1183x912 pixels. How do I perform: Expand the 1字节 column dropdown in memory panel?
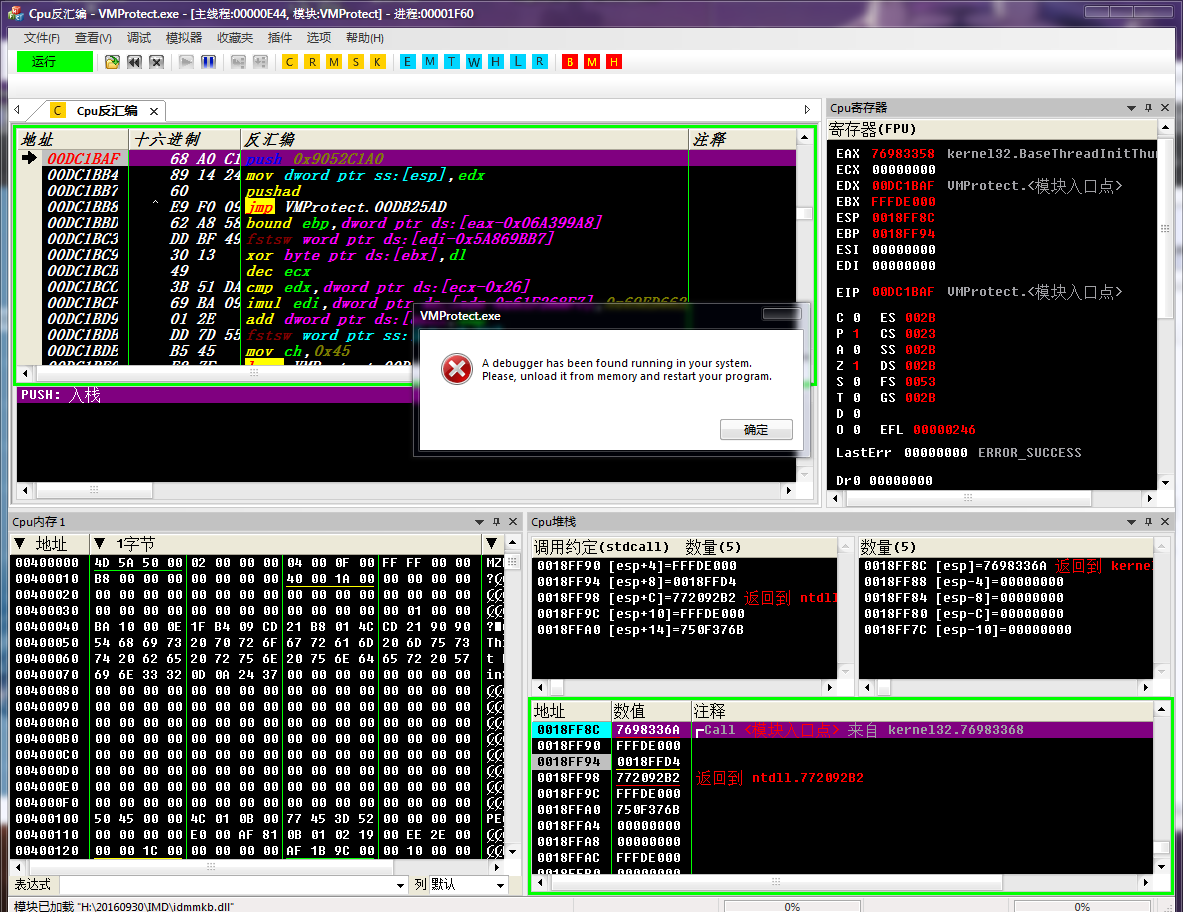pyautogui.click(x=100, y=543)
